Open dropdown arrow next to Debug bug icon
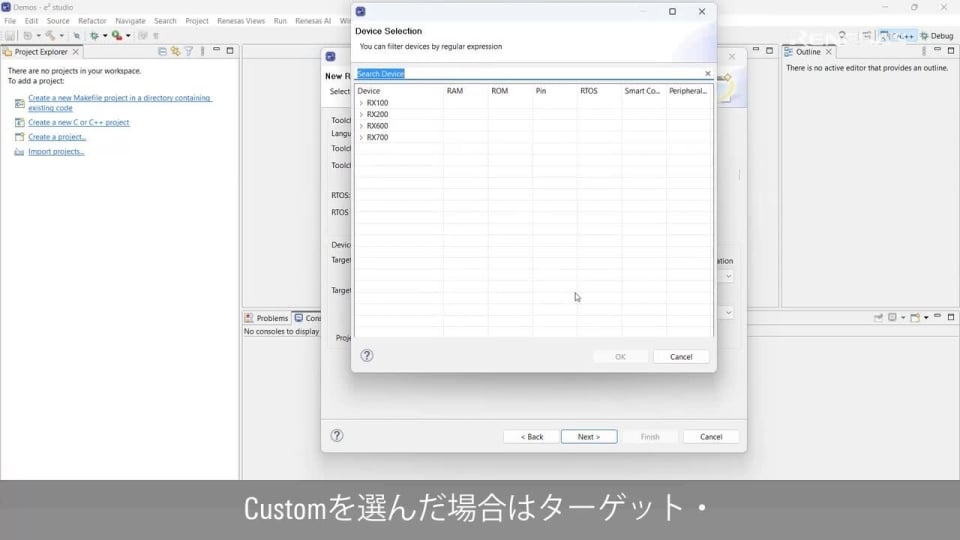This screenshot has width=960, height=540. [x=105, y=36]
